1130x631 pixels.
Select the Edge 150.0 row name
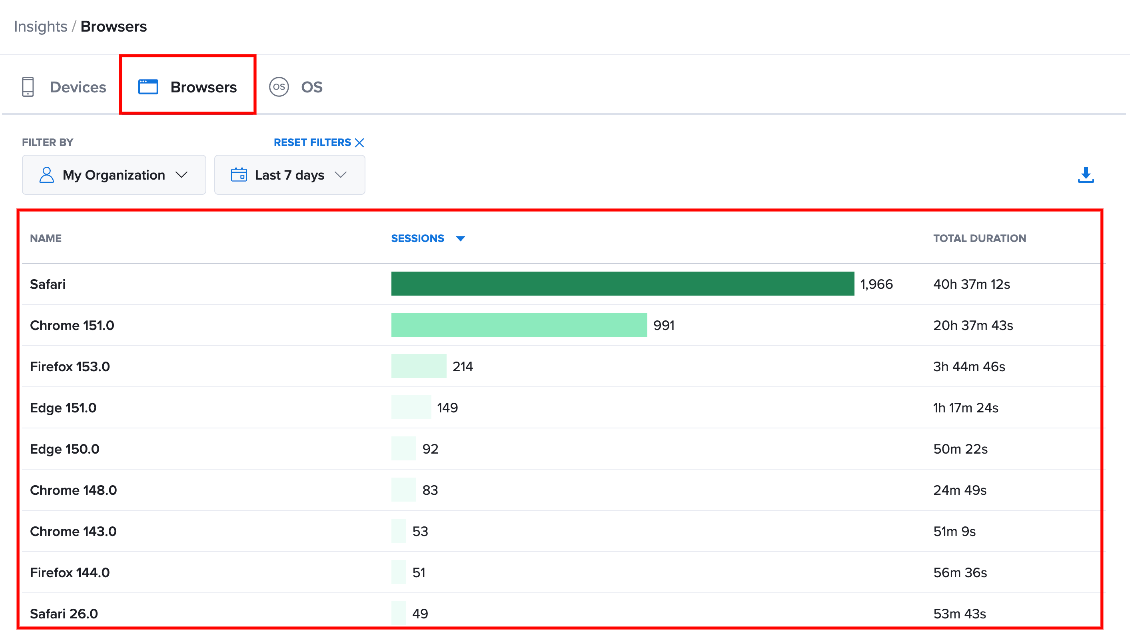tap(65, 449)
